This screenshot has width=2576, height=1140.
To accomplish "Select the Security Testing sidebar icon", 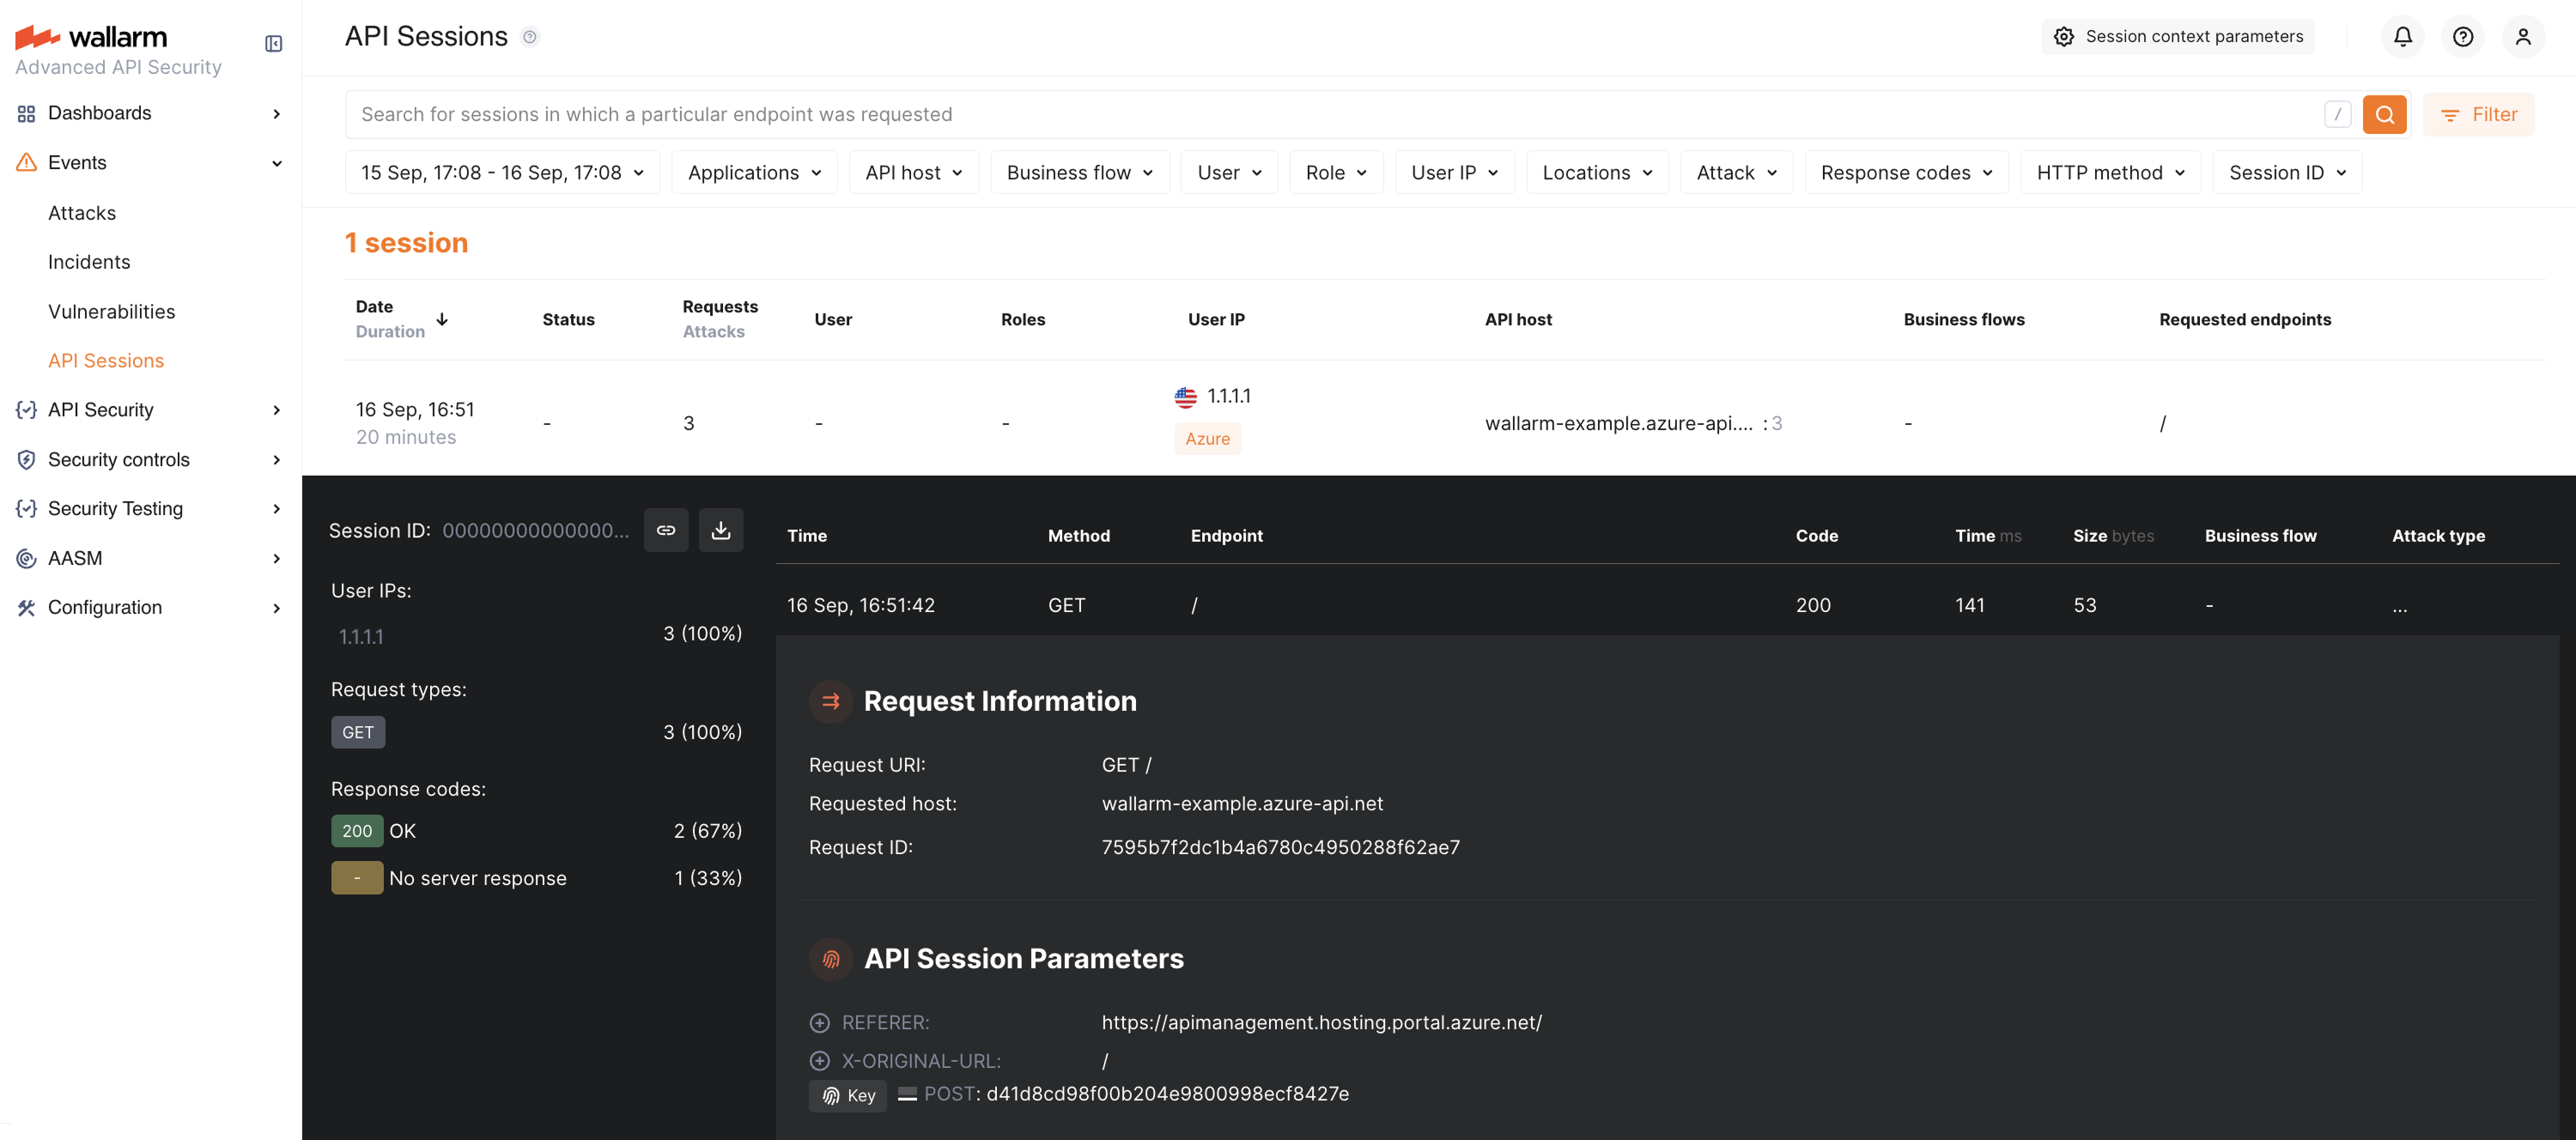I will point(26,508).
